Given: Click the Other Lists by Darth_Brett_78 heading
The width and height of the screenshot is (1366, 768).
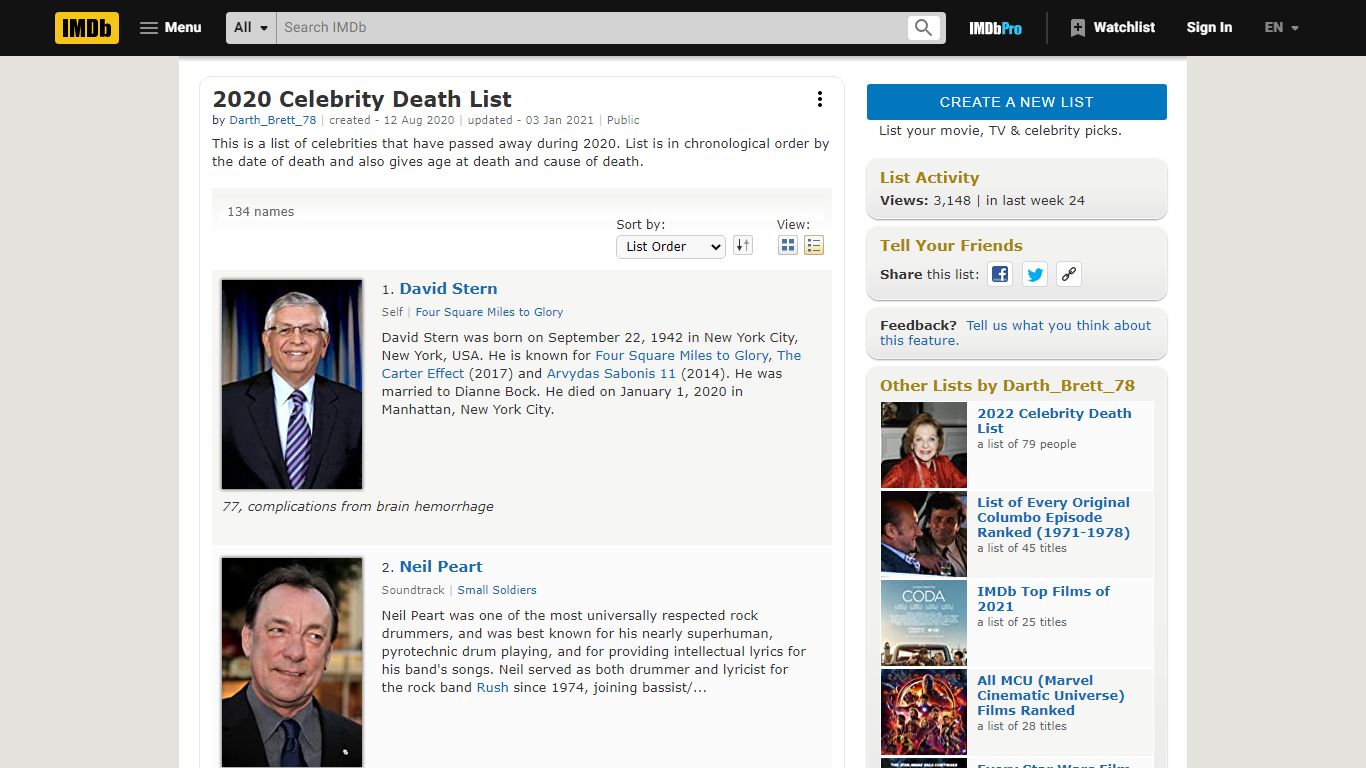Looking at the screenshot, I should [x=1007, y=386].
